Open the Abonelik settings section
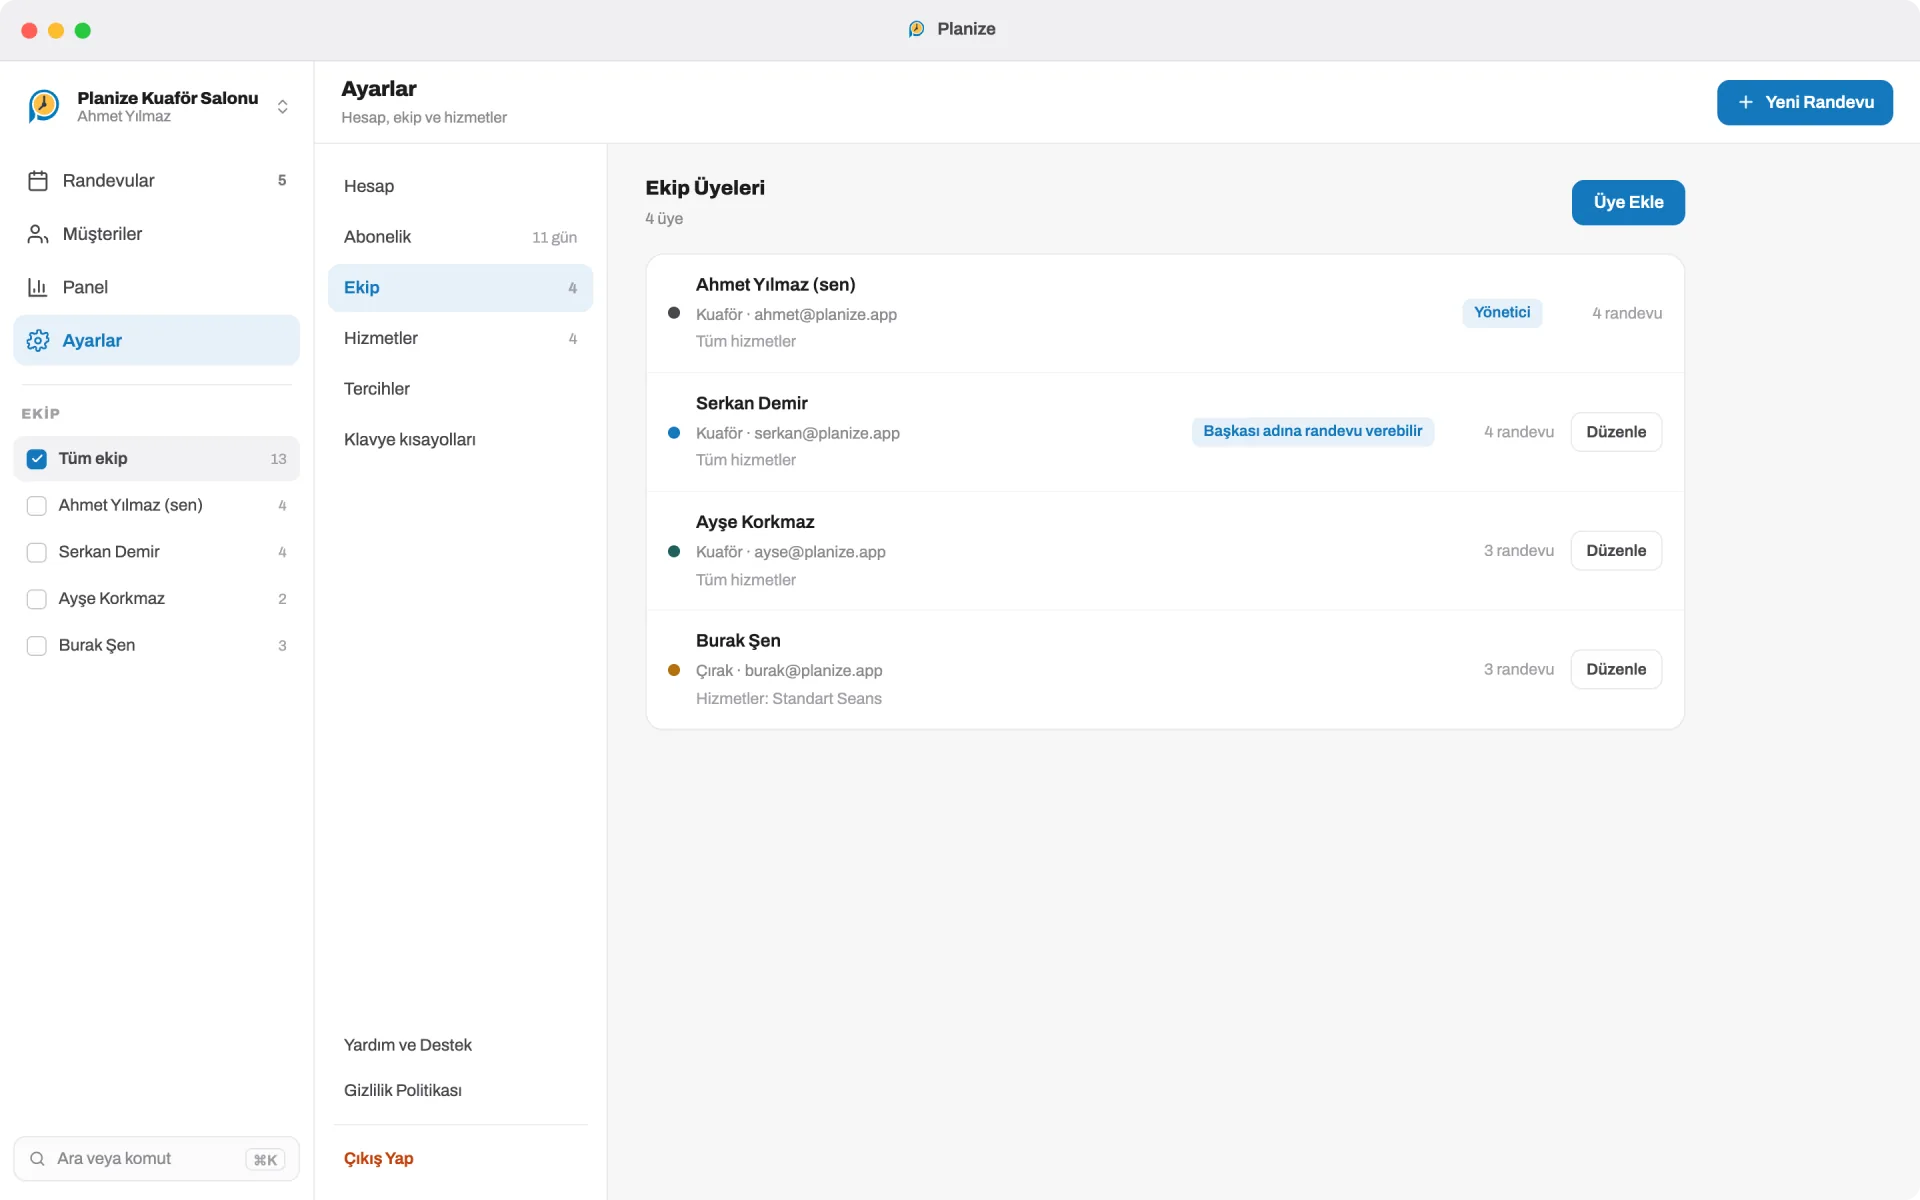The height and width of the screenshot is (1200, 1920). coord(460,237)
